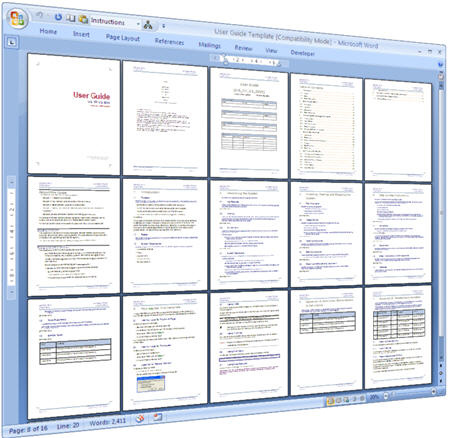The width and height of the screenshot is (450, 438).
Task: Switch to Draft view button
Action: (362, 398)
